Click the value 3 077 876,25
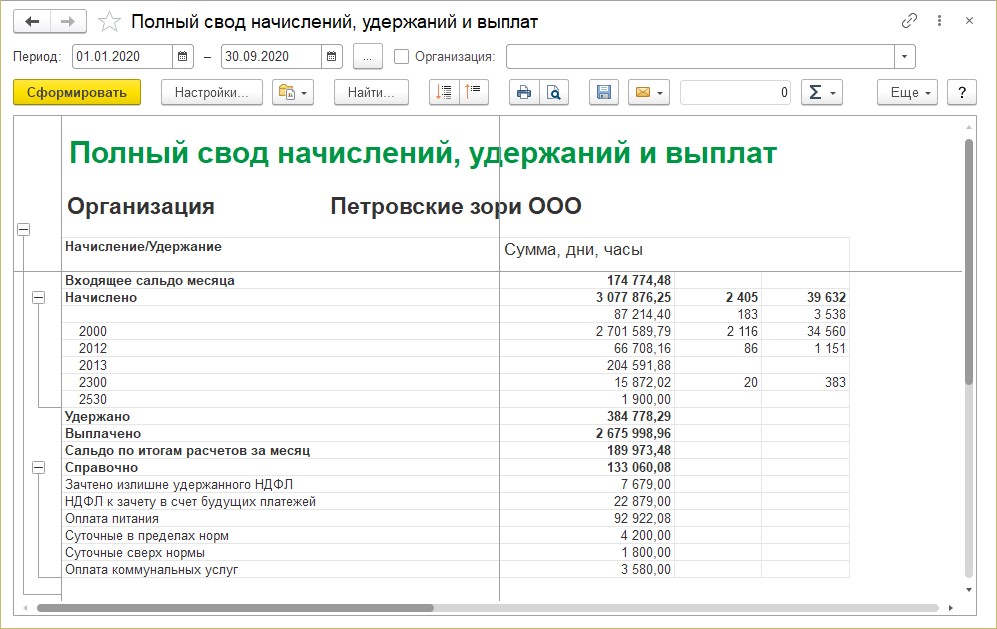Viewport: 997px width, 629px height. (x=633, y=298)
